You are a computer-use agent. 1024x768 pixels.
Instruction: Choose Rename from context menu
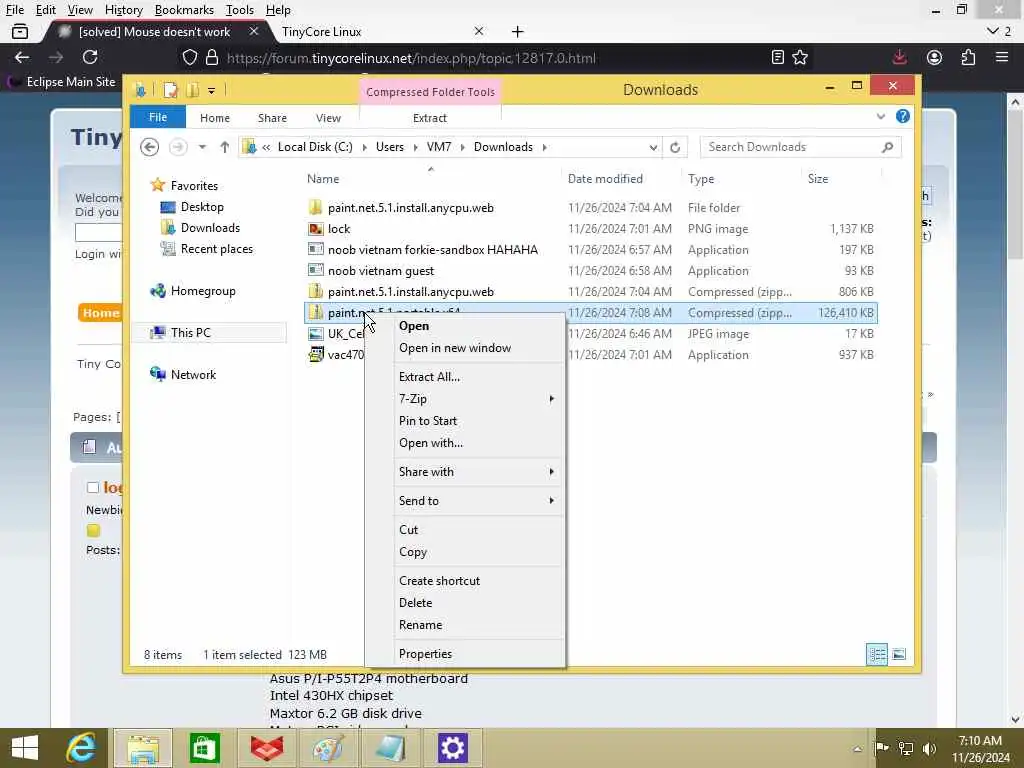tap(420, 625)
